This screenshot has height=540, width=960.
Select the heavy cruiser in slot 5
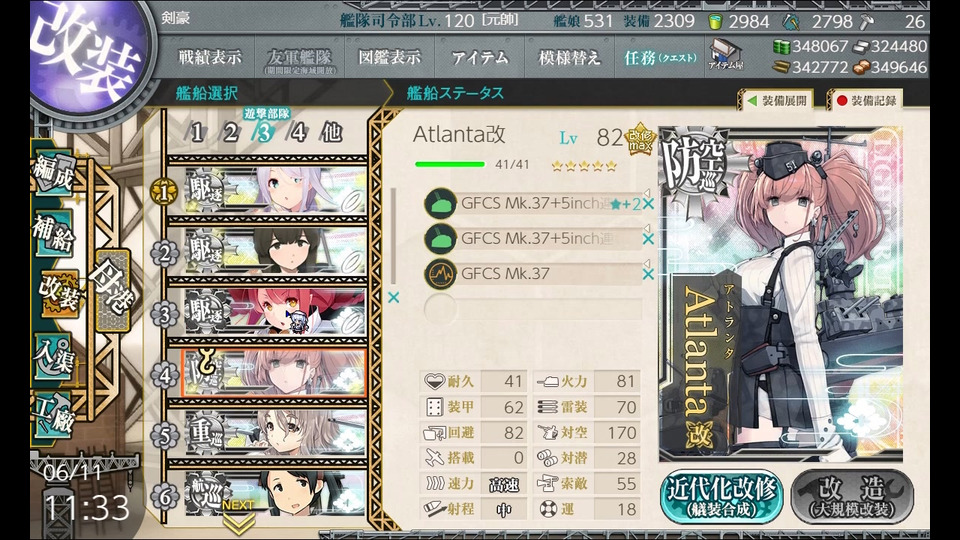pyautogui.click(x=275, y=433)
